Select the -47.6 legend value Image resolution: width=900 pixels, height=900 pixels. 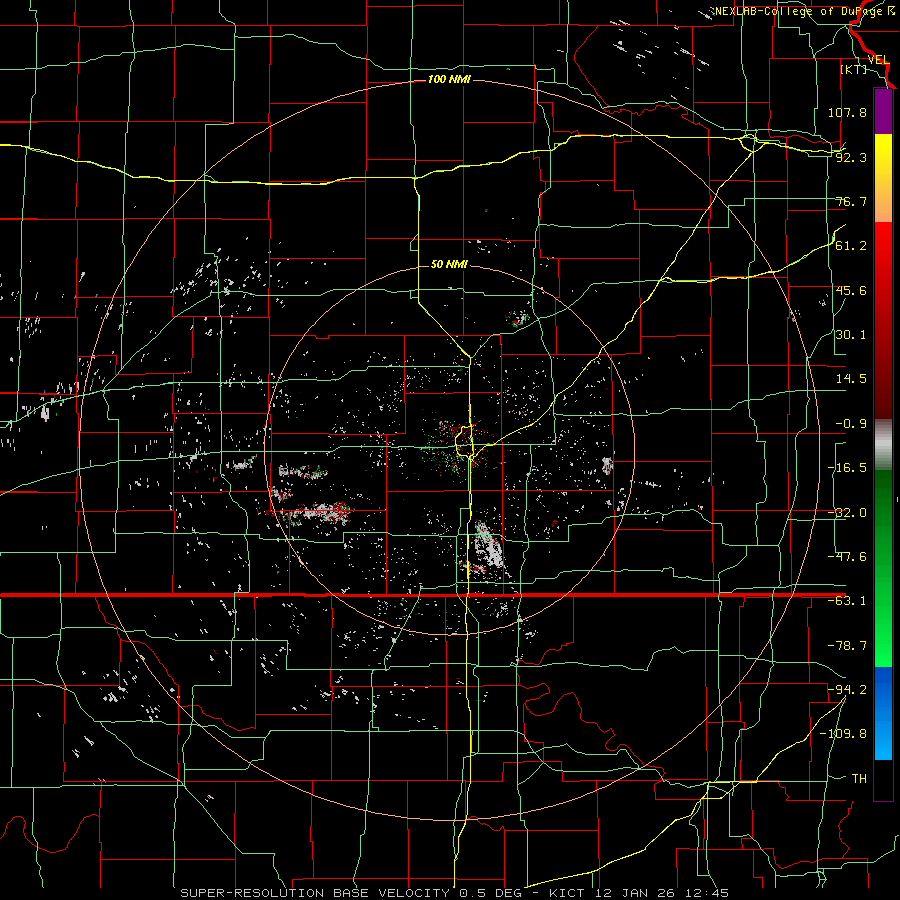tap(847, 557)
